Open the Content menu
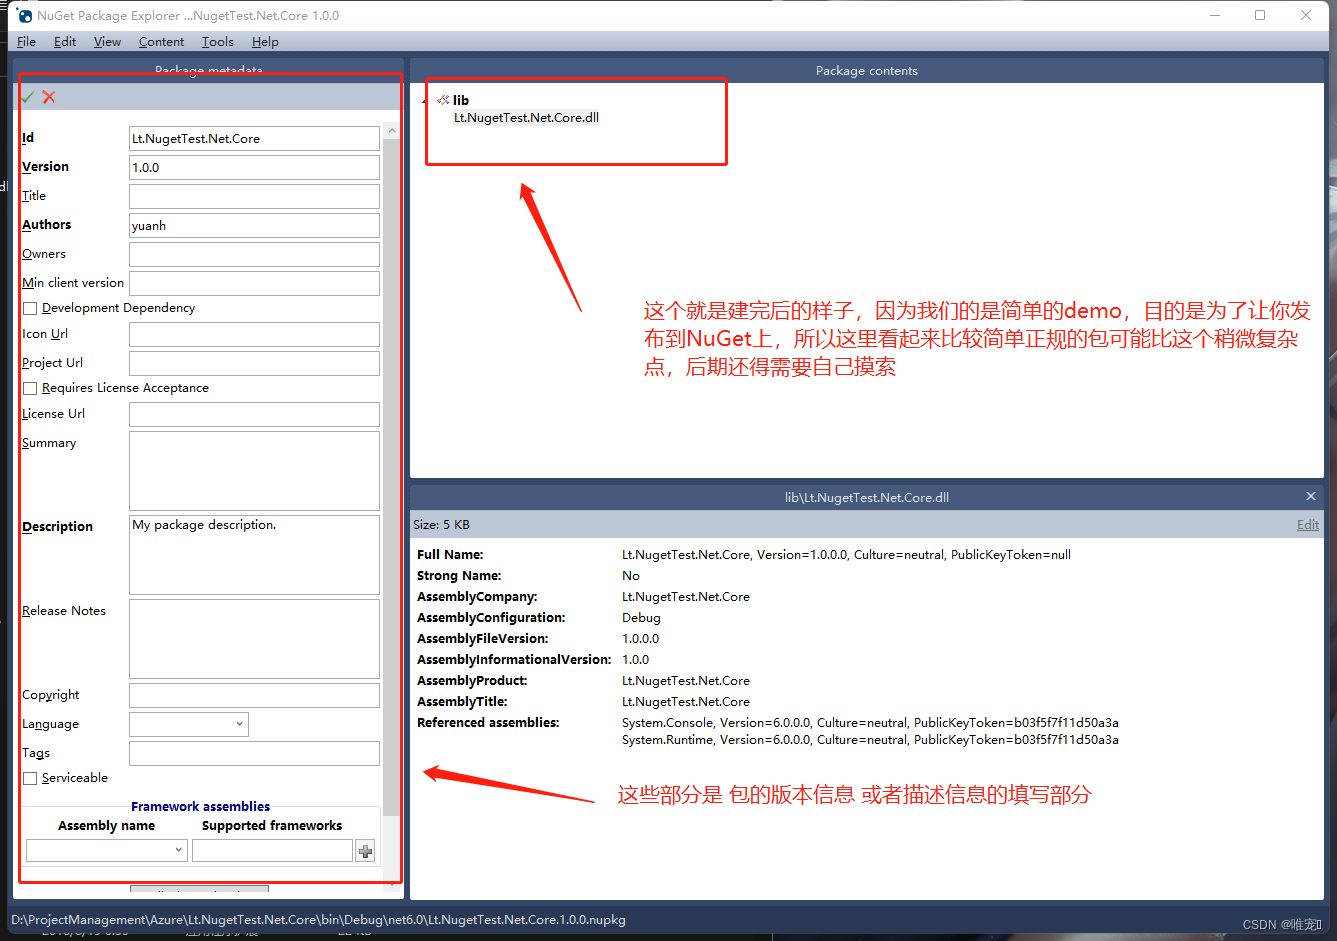 tap(161, 42)
